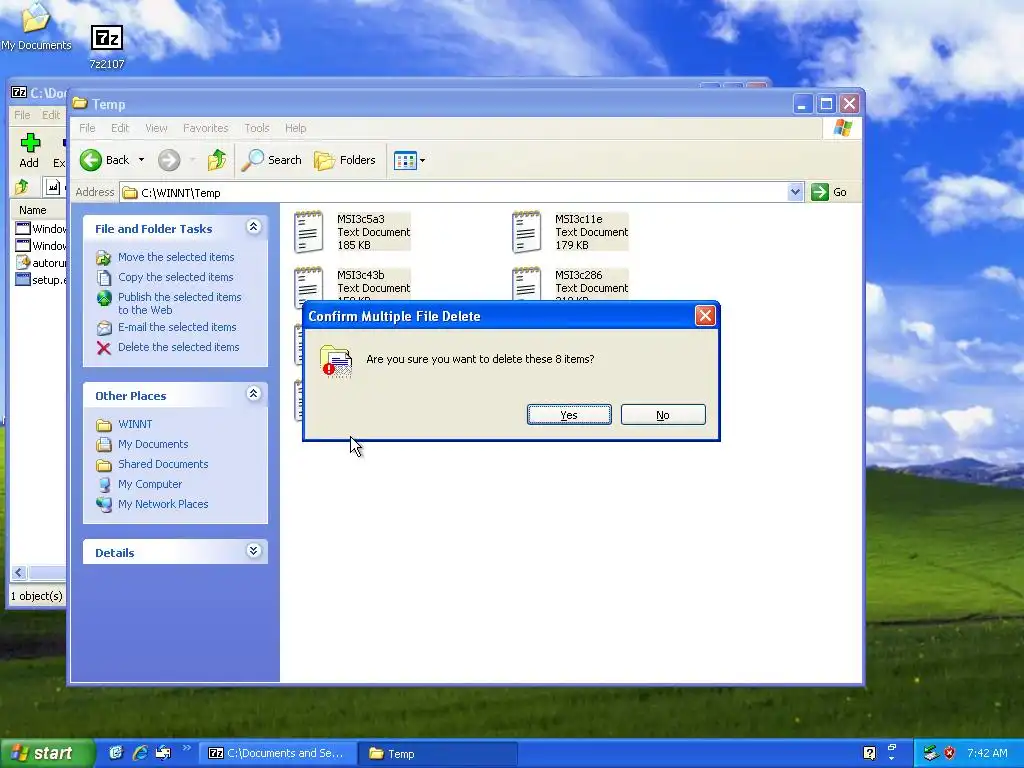Click the MSI3c11e file name
This screenshot has width=1024, height=768.
[579, 219]
